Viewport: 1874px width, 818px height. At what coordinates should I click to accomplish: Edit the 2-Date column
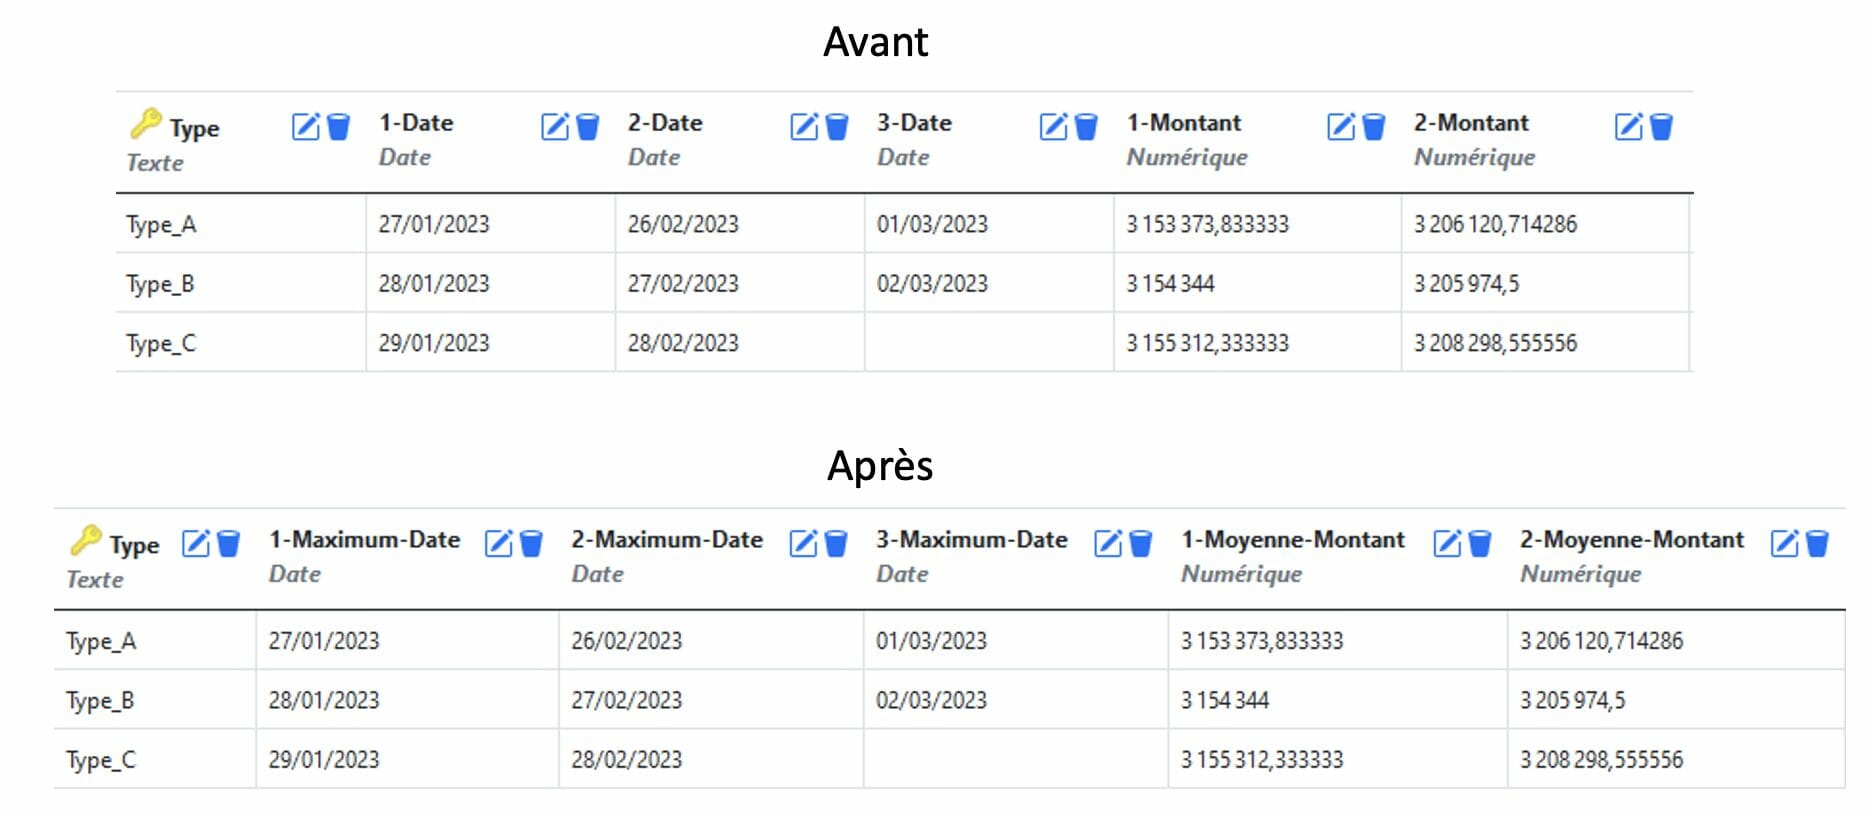click(x=804, y=127)
